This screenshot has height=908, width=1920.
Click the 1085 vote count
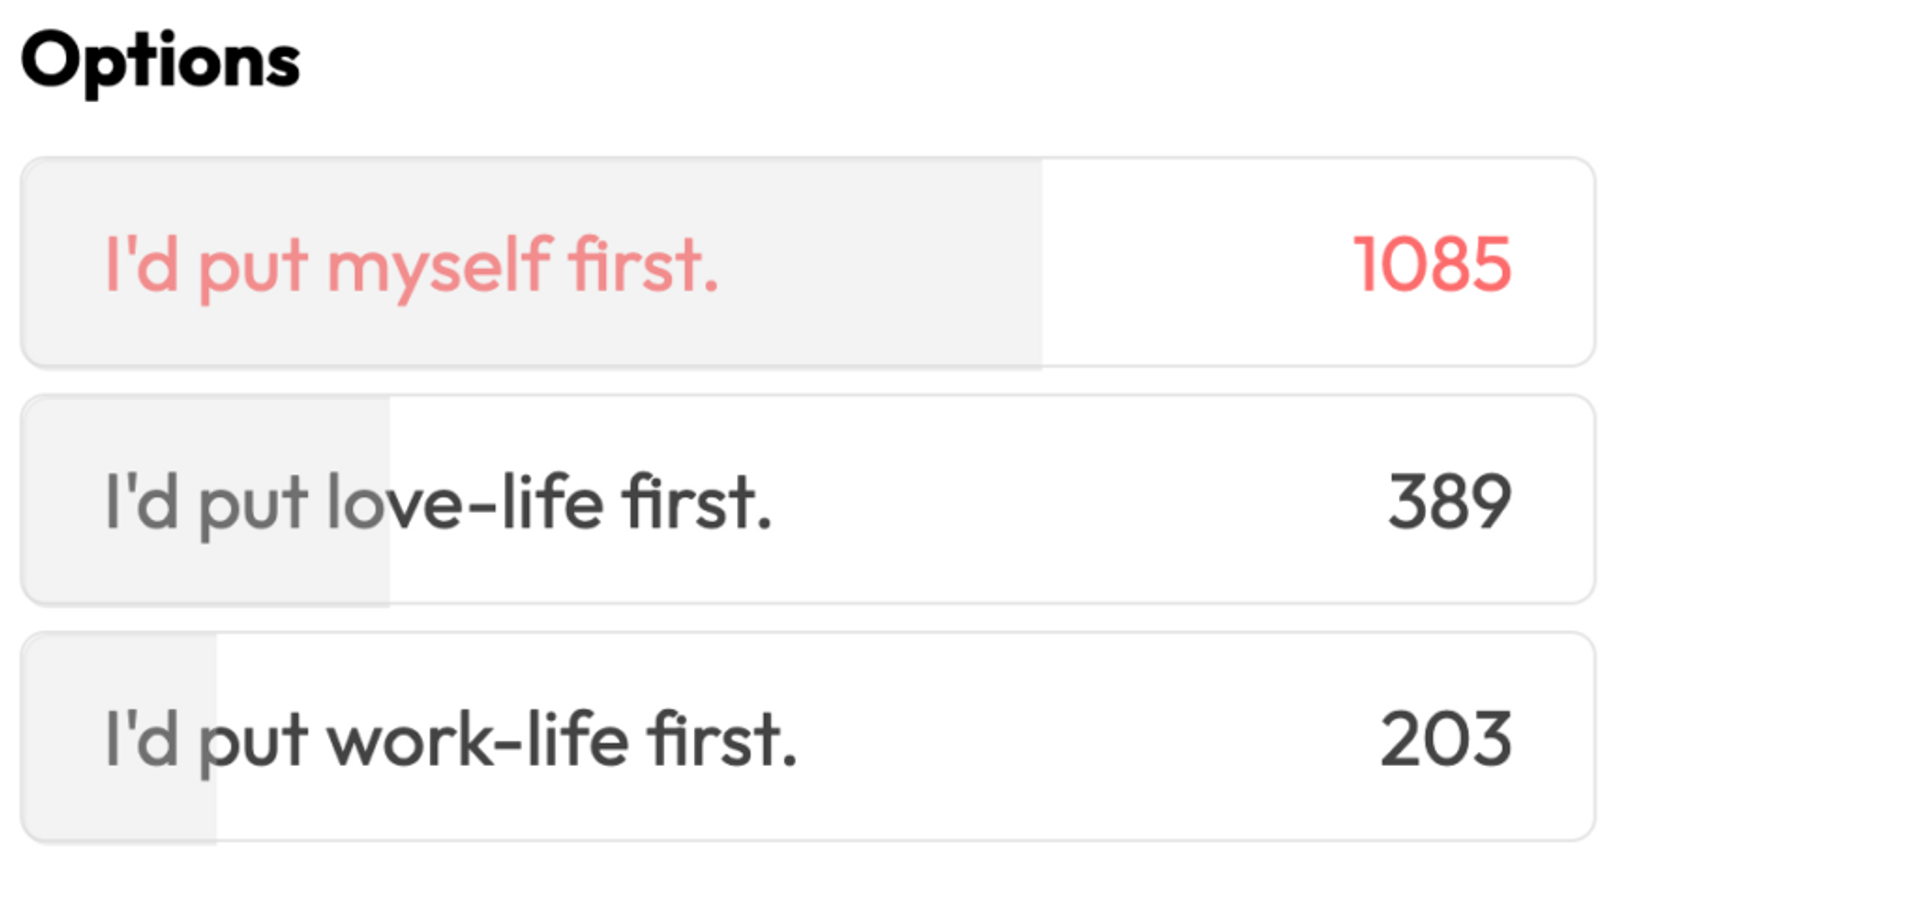[1432, 265]
